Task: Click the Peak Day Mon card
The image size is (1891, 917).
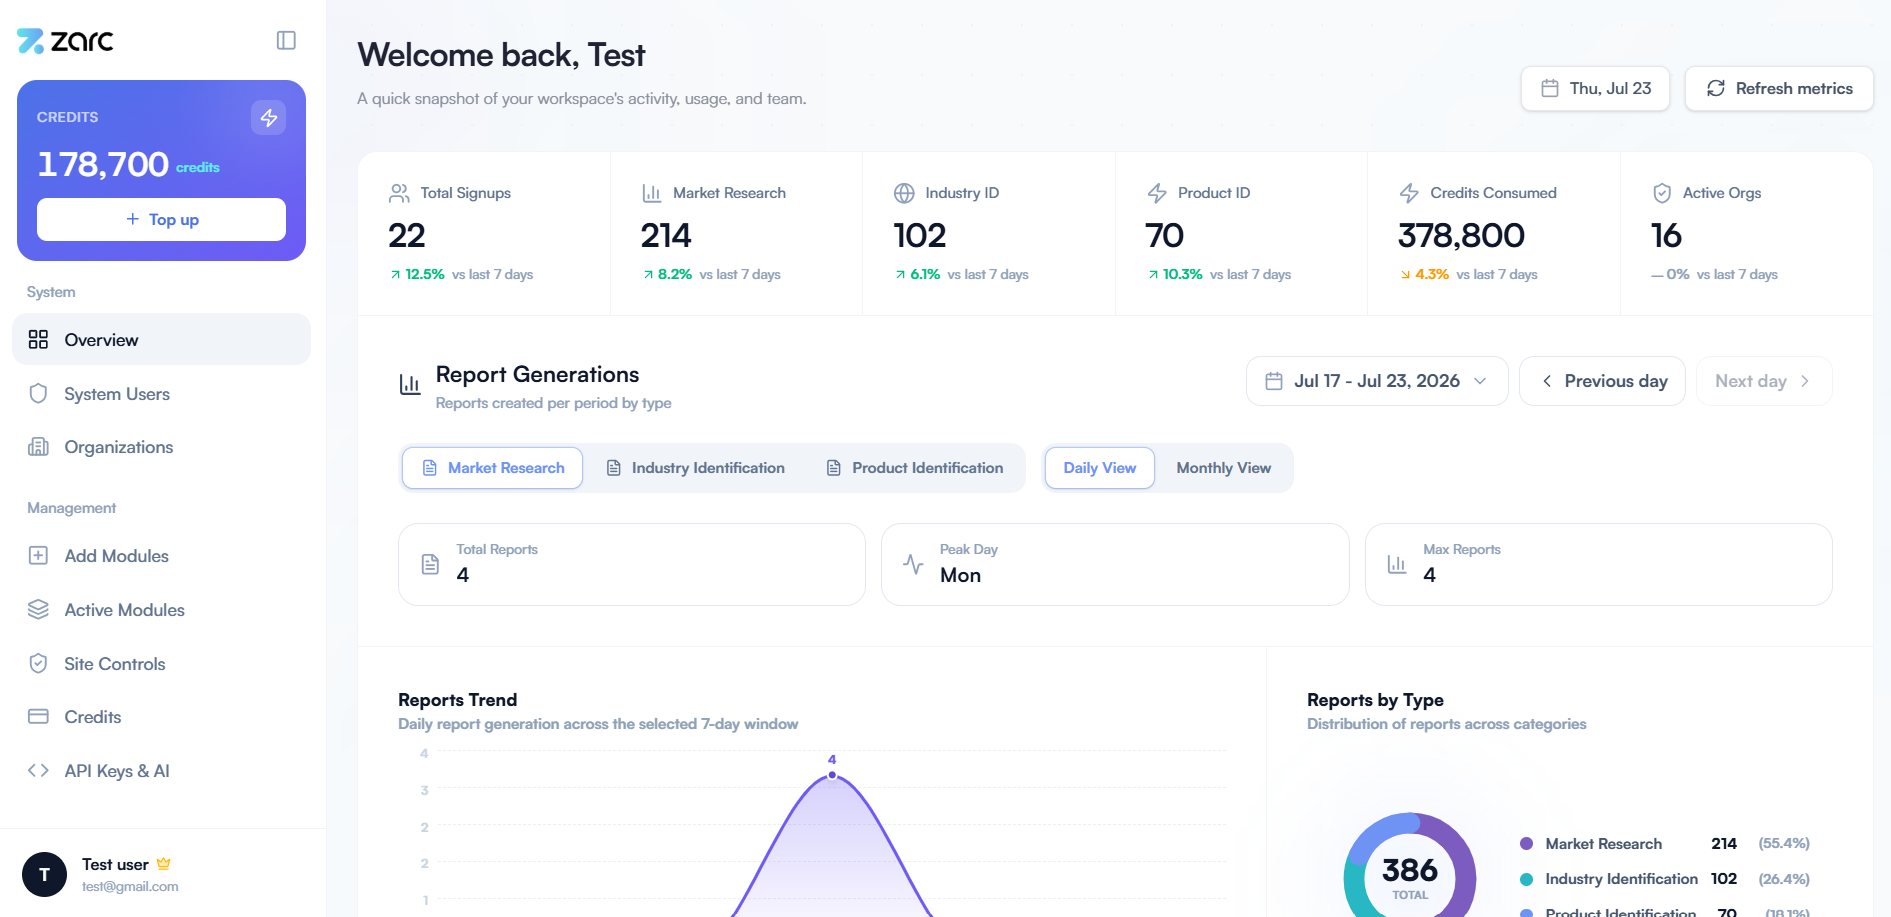Action: pyautogui.click(x=1115, y=564)
